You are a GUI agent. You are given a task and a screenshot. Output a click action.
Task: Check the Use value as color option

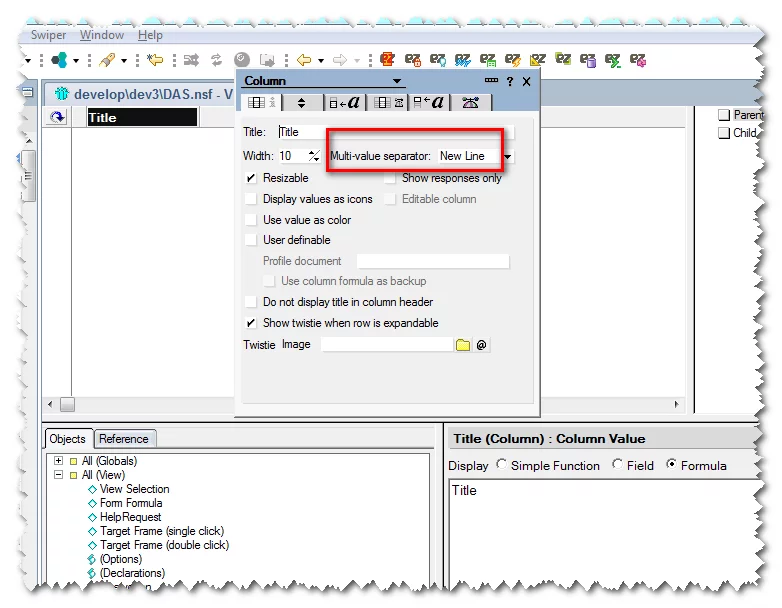tap(251, 220)
